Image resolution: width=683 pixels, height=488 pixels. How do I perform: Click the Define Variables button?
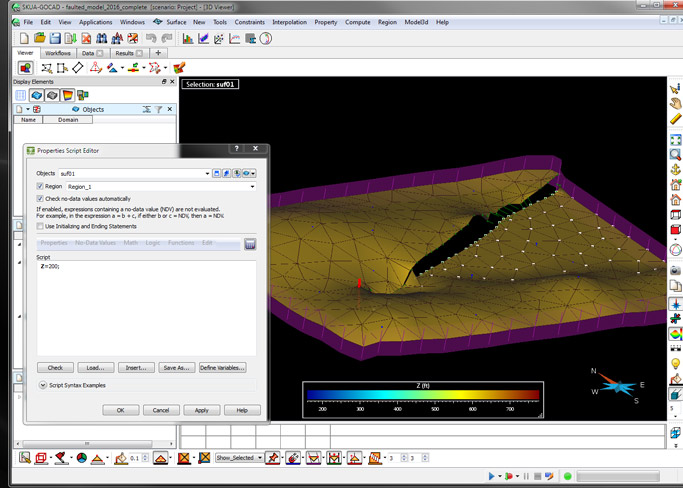click(222, 367)
